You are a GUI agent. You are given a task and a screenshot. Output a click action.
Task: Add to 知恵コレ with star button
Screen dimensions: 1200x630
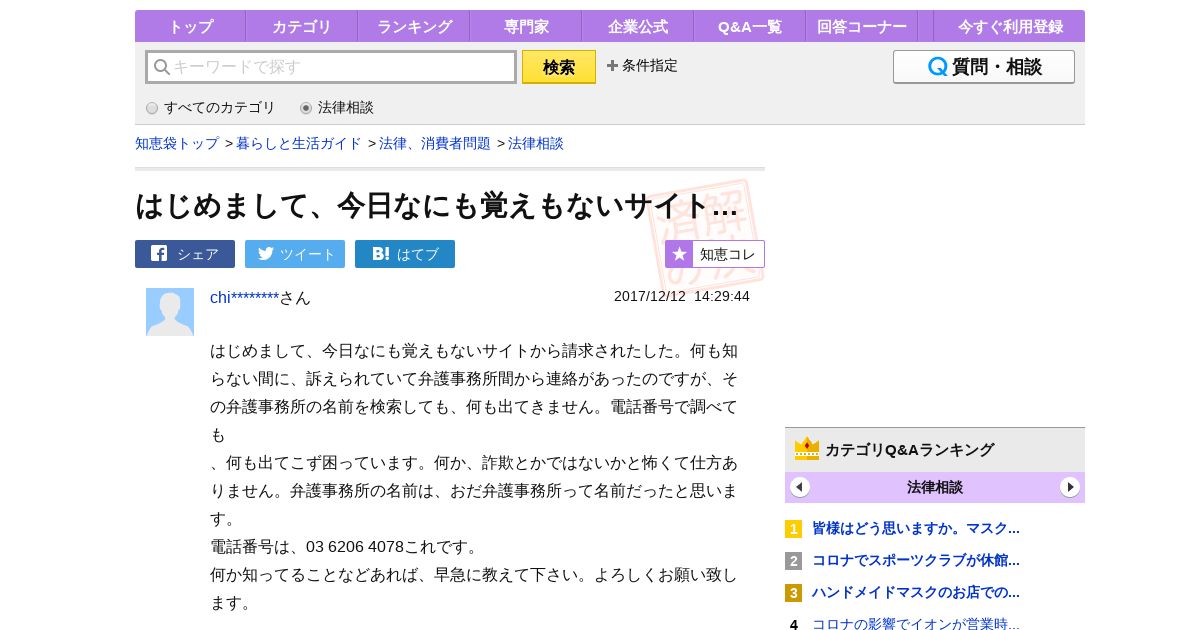[715, 254]
